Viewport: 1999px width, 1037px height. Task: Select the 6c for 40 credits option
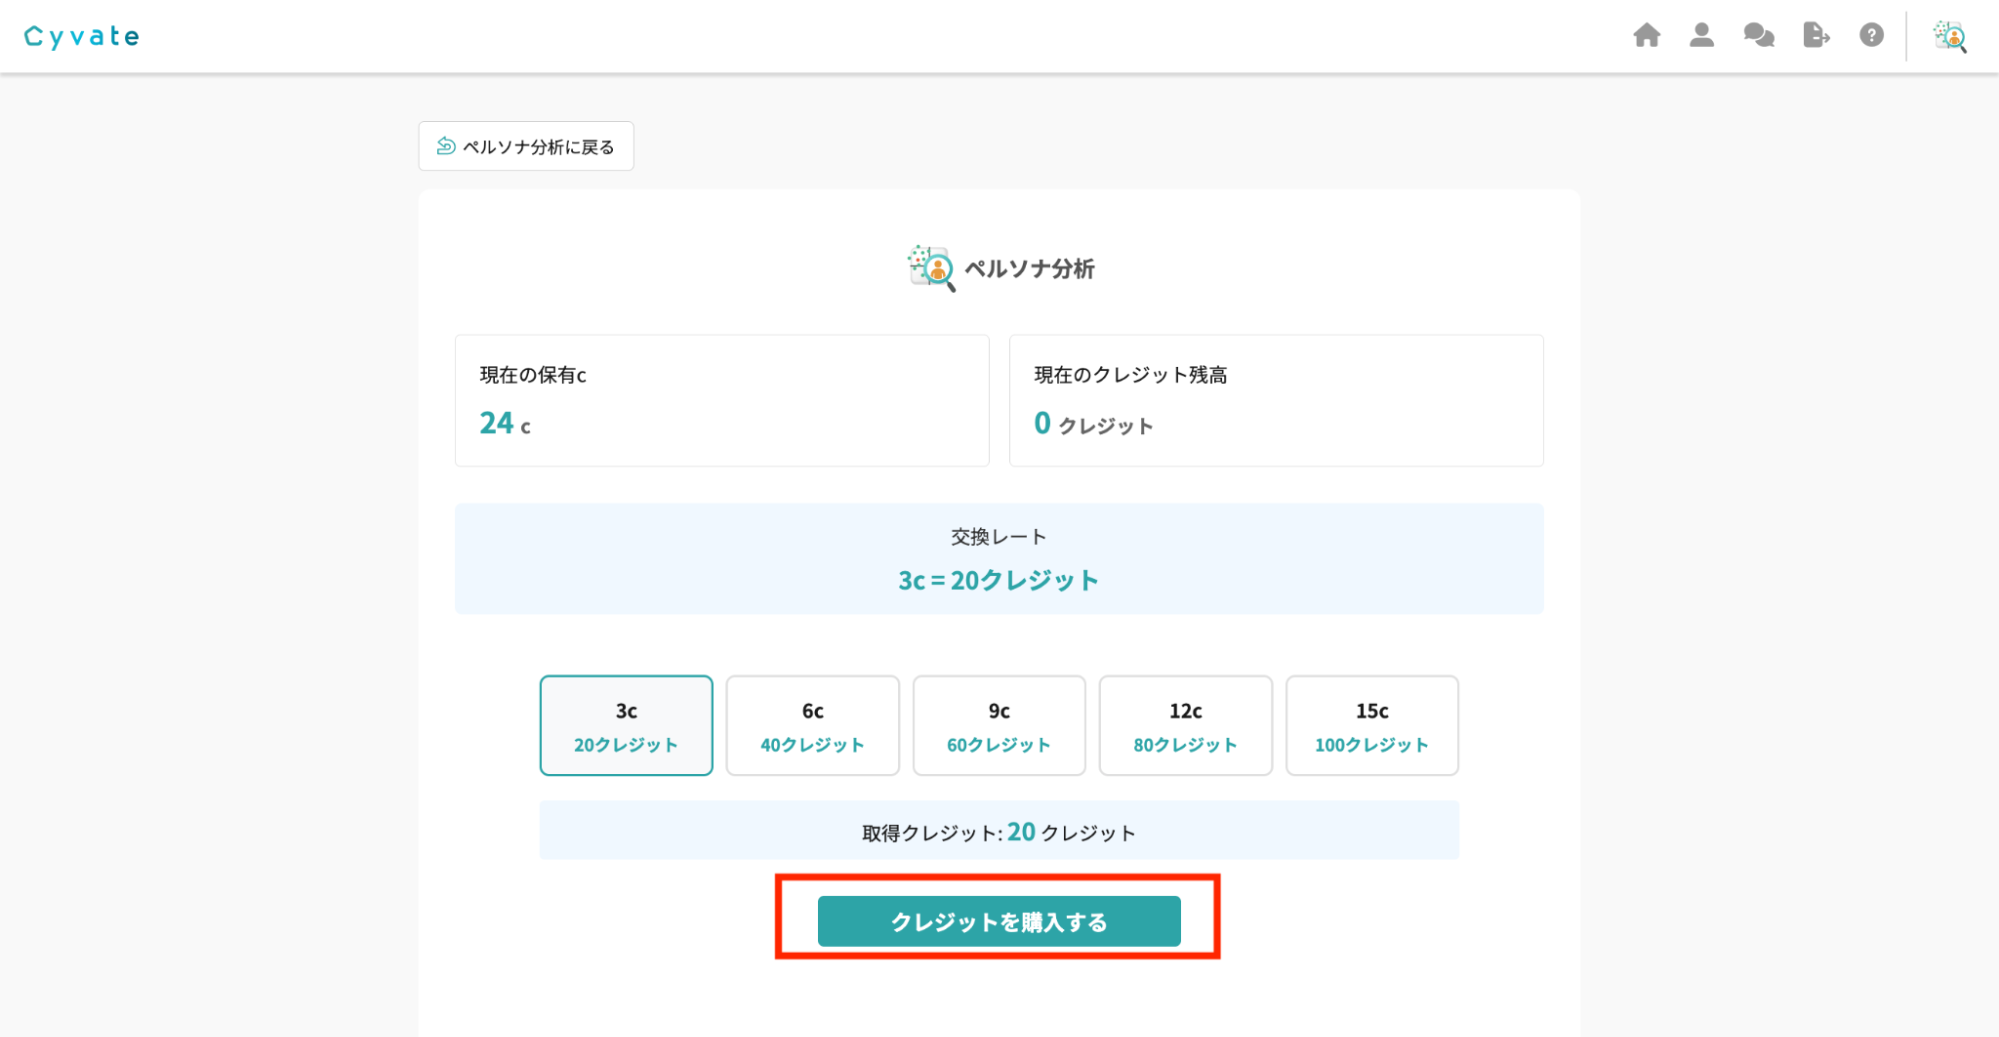[x=812, y=726]
